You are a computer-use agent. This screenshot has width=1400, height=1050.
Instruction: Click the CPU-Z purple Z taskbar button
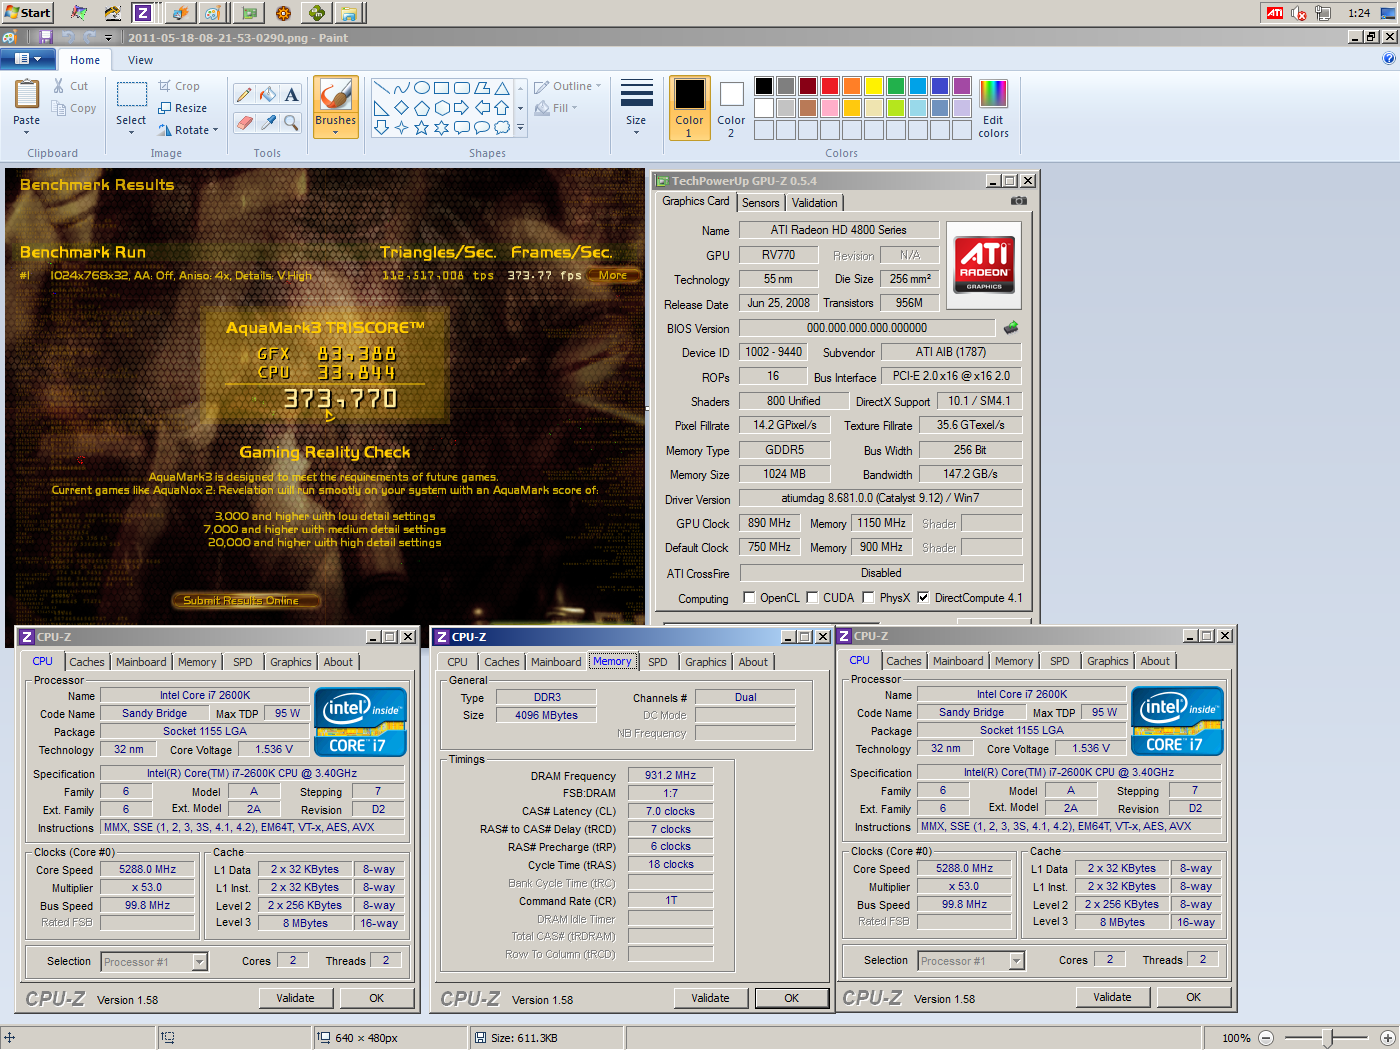click(x=142, y=13)
